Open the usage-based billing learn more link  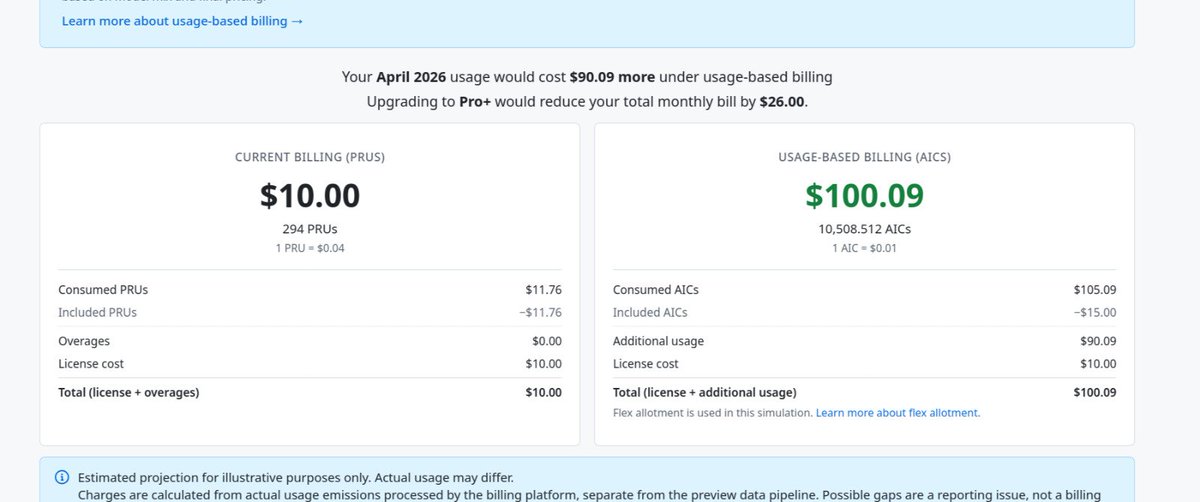(182, 21)
